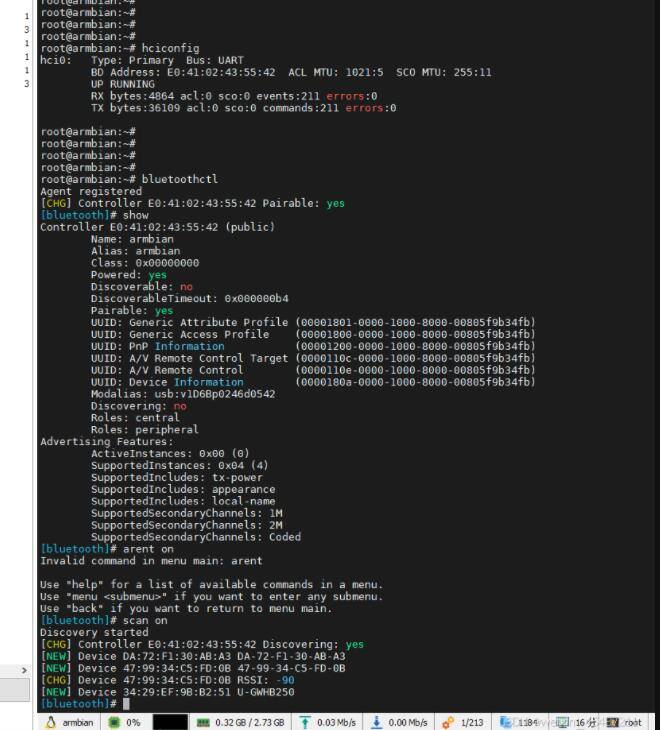
Task: Click 'SupportedIncludes: tx-power' line
Action: coord(177,477)
